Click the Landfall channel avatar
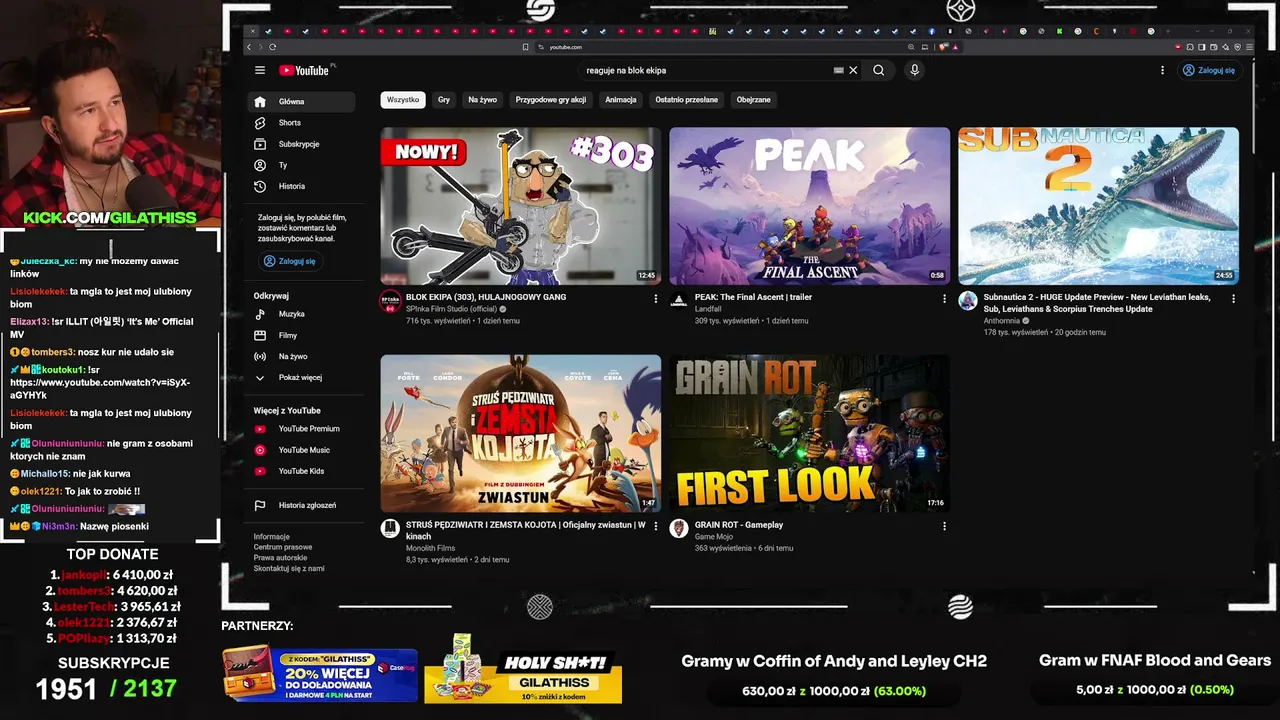This screenshot has width=1280, height=720. click(x=679, y=301)
